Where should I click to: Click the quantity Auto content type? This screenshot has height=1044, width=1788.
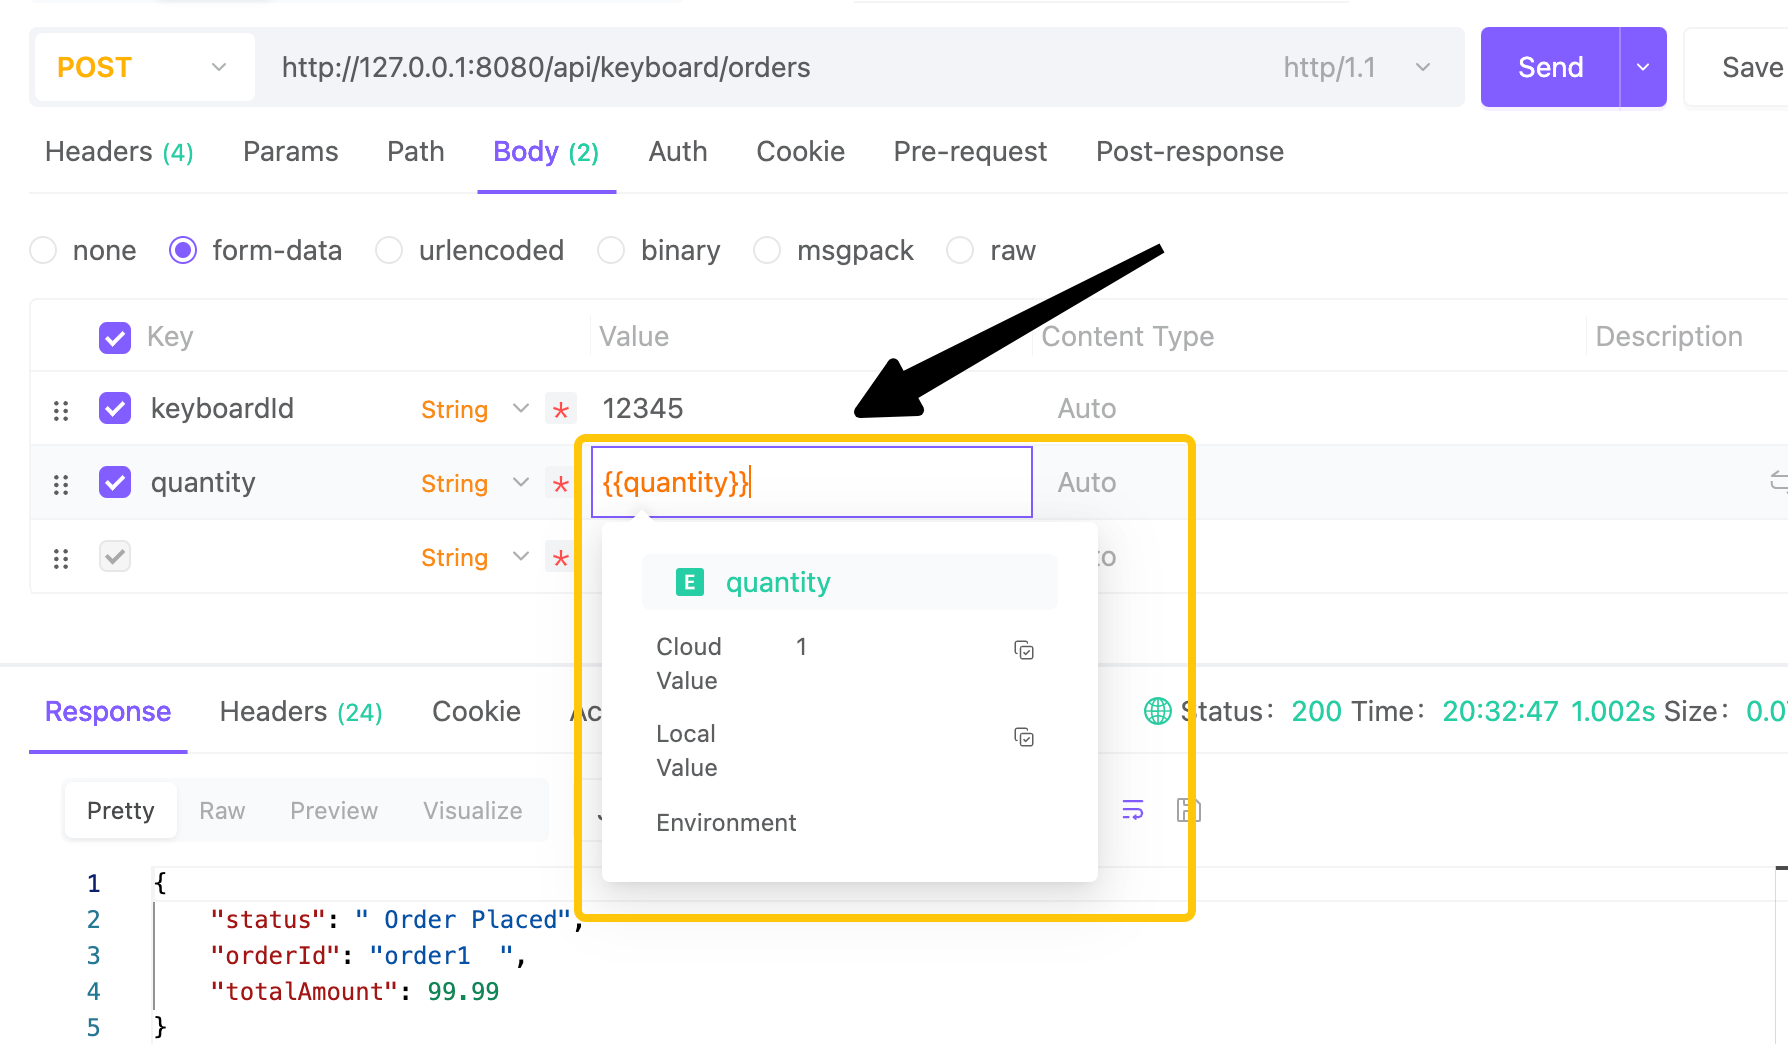tap(1086, 482)
